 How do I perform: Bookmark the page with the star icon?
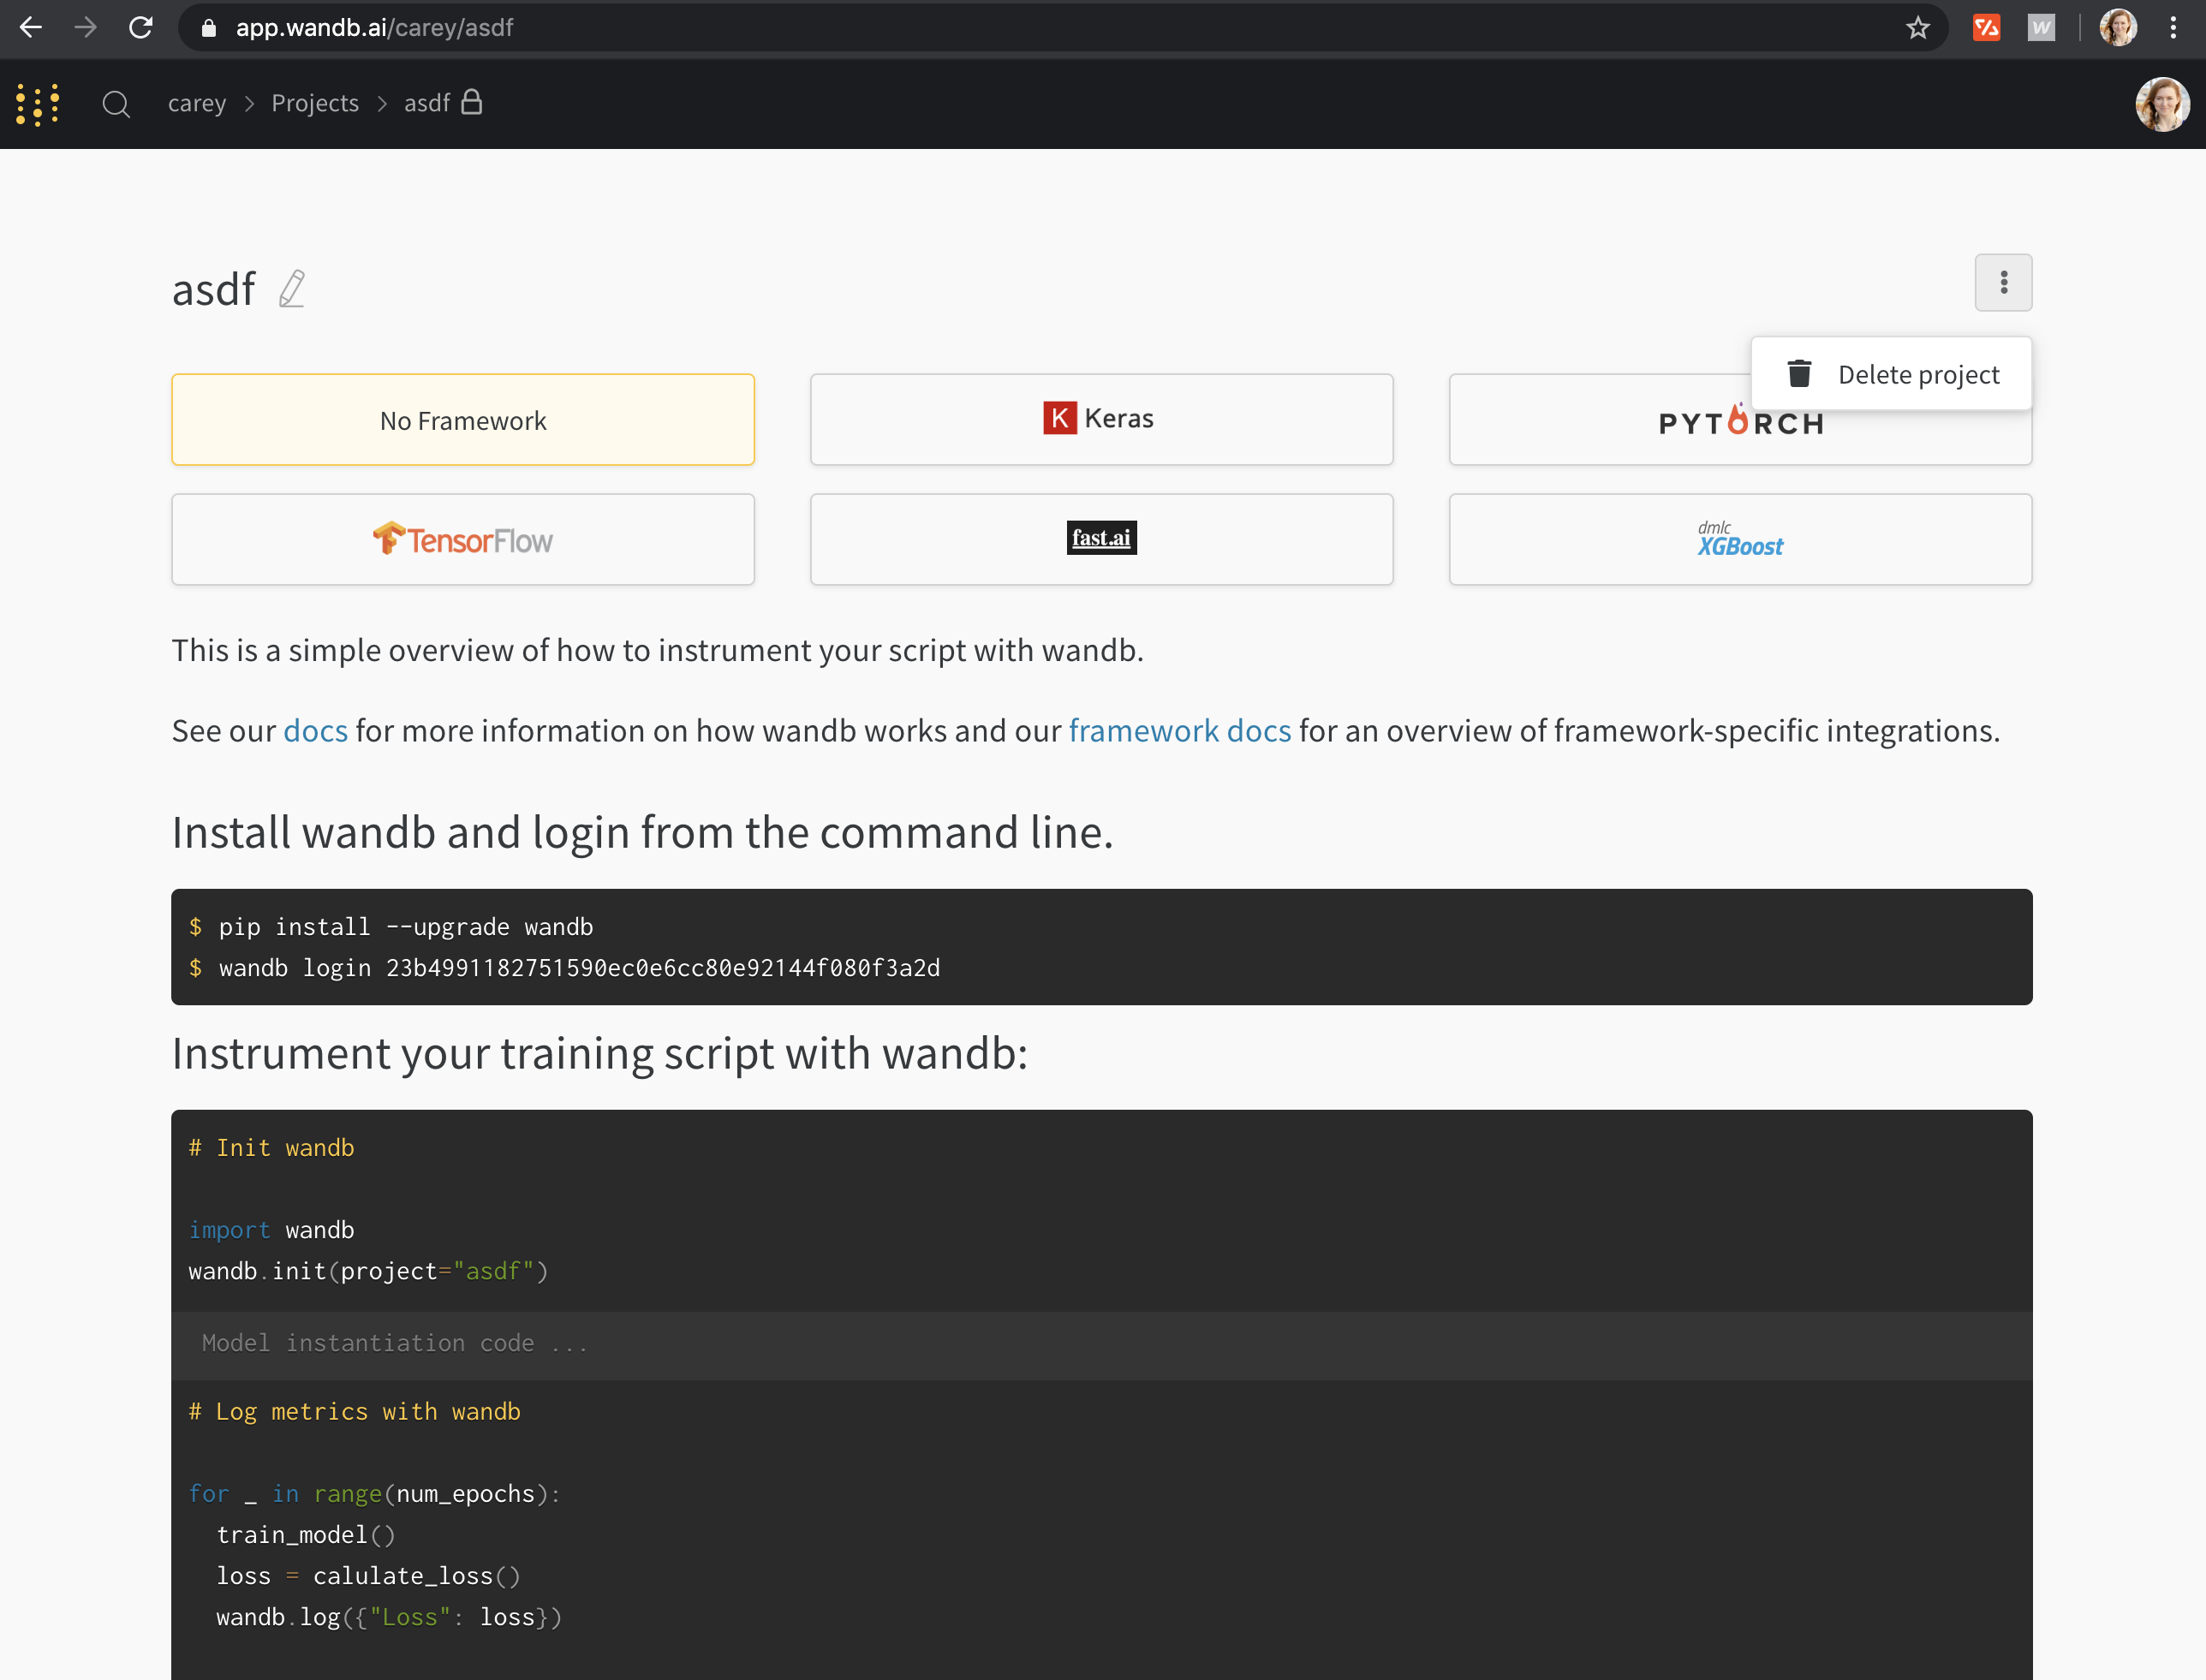[1917, 27]
